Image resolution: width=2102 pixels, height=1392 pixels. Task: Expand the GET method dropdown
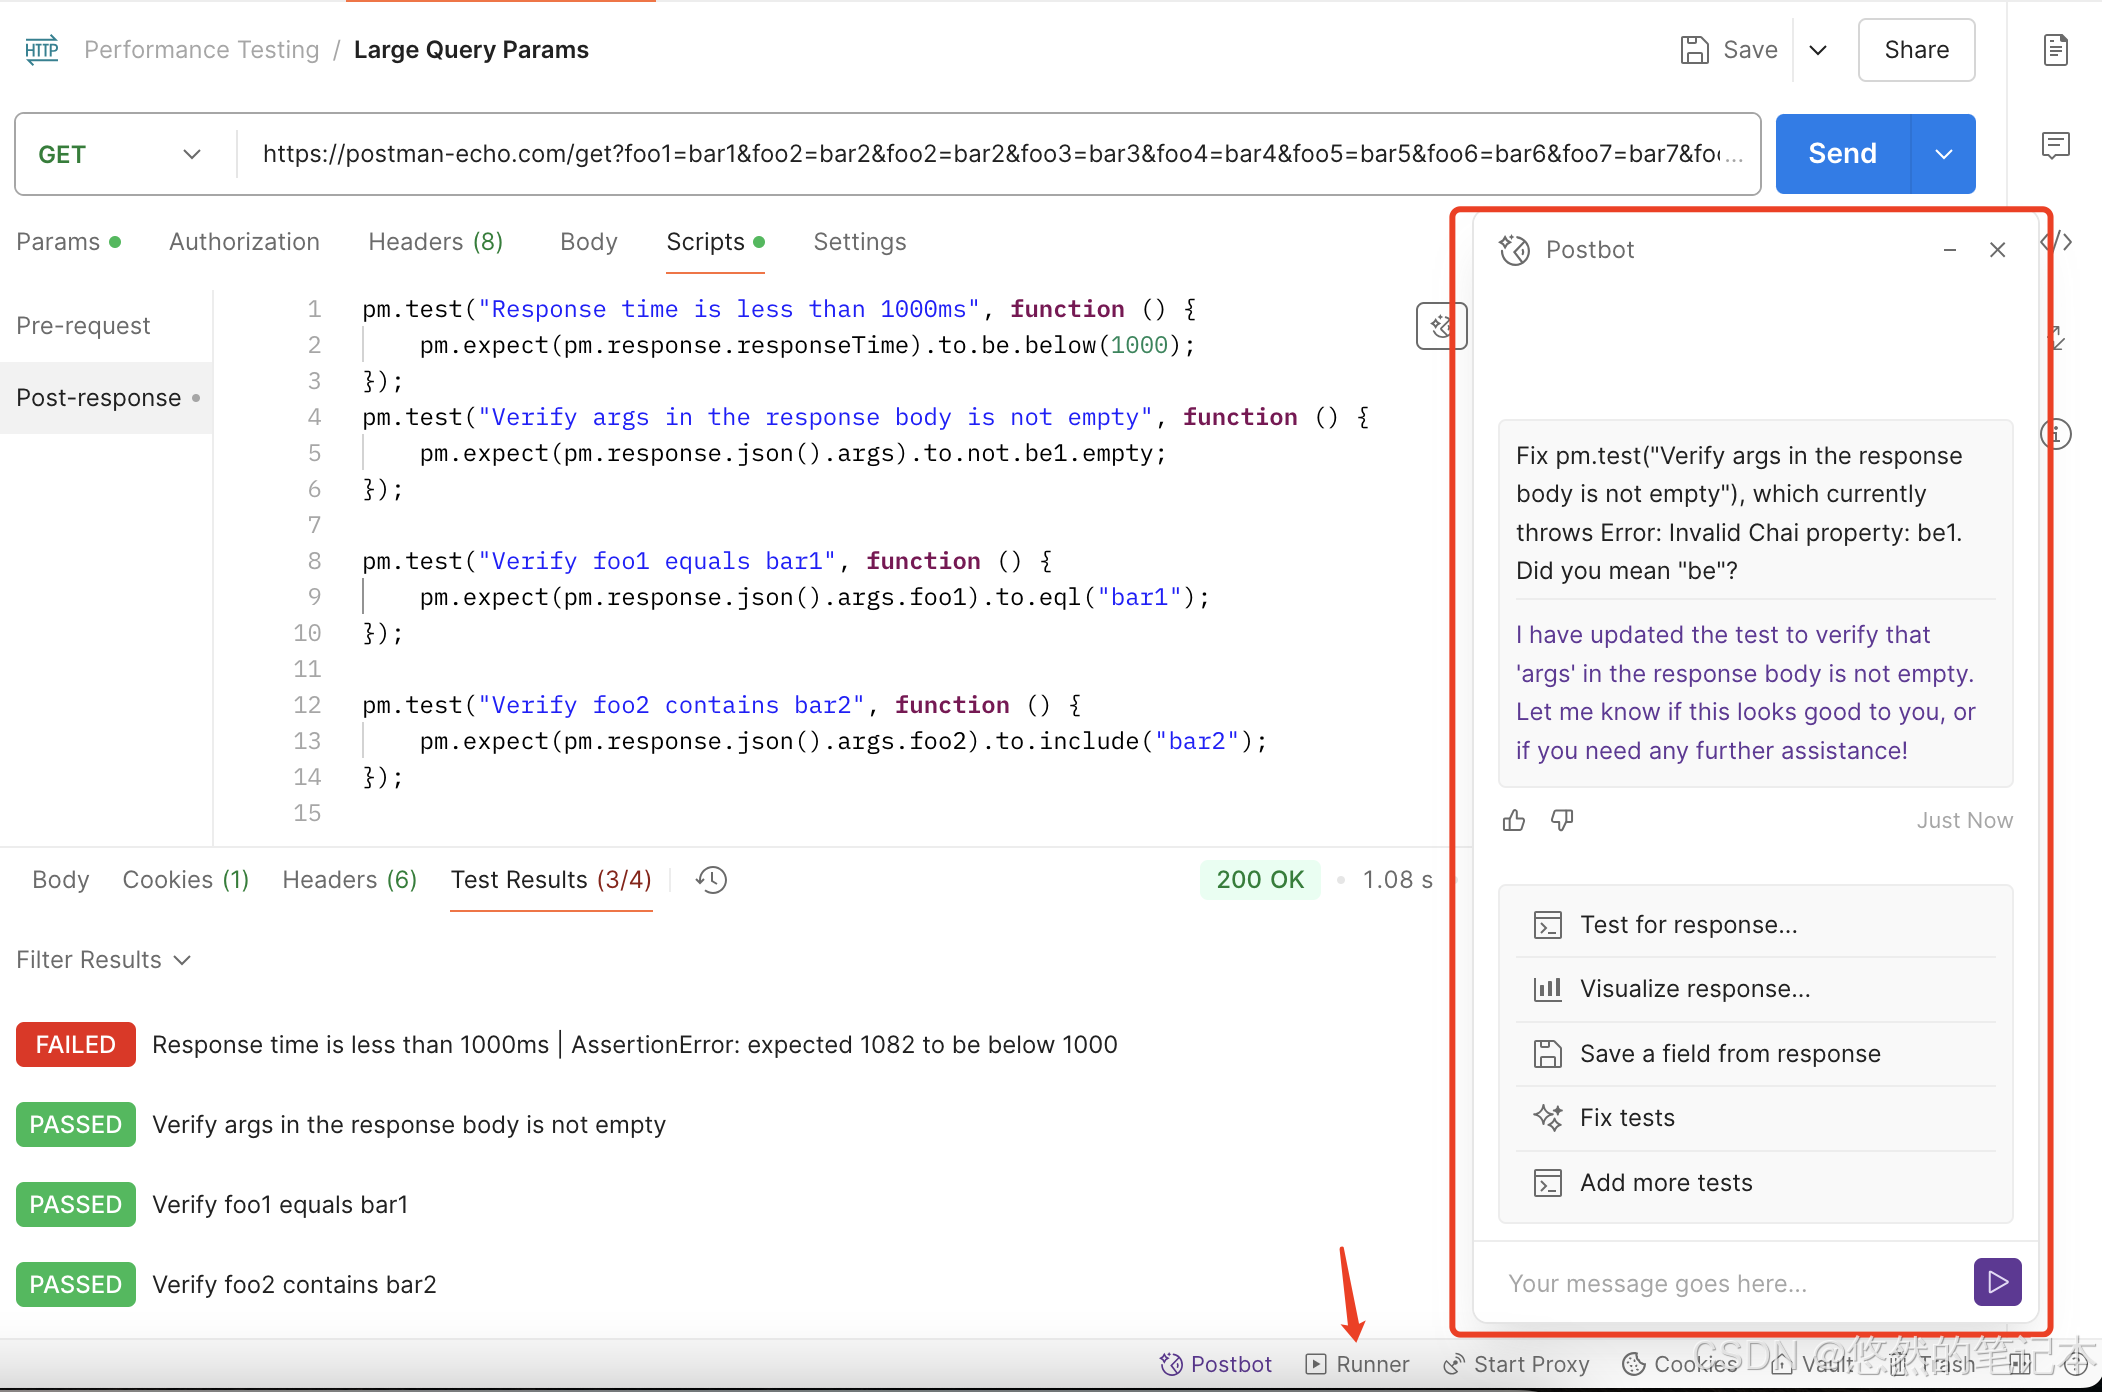[191, 154]
